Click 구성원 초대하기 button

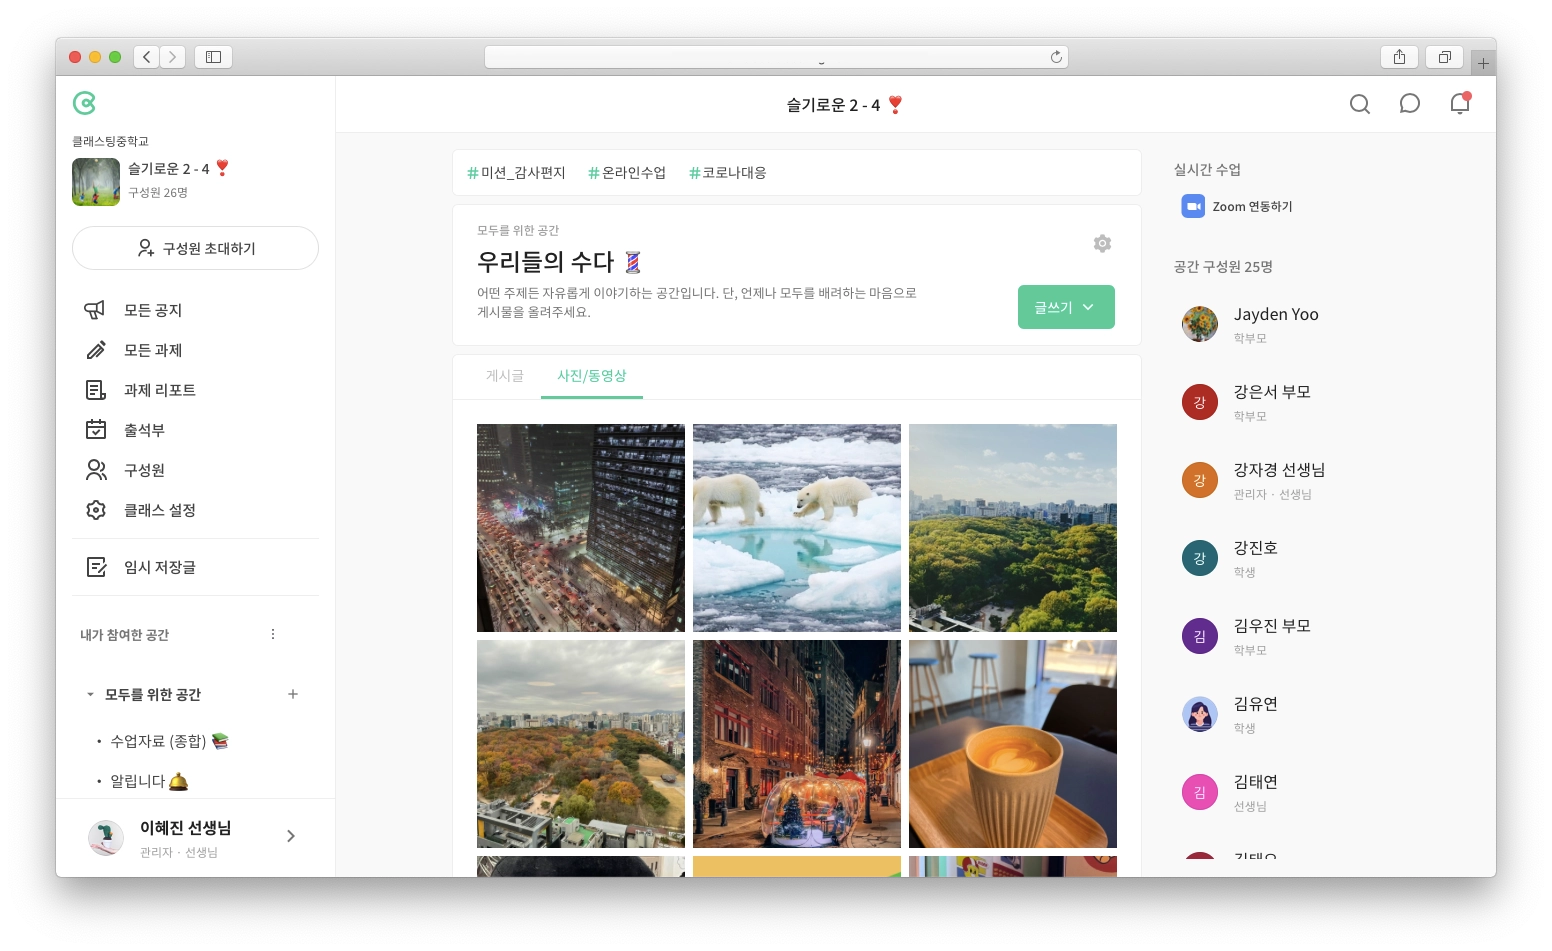[195, 248]
